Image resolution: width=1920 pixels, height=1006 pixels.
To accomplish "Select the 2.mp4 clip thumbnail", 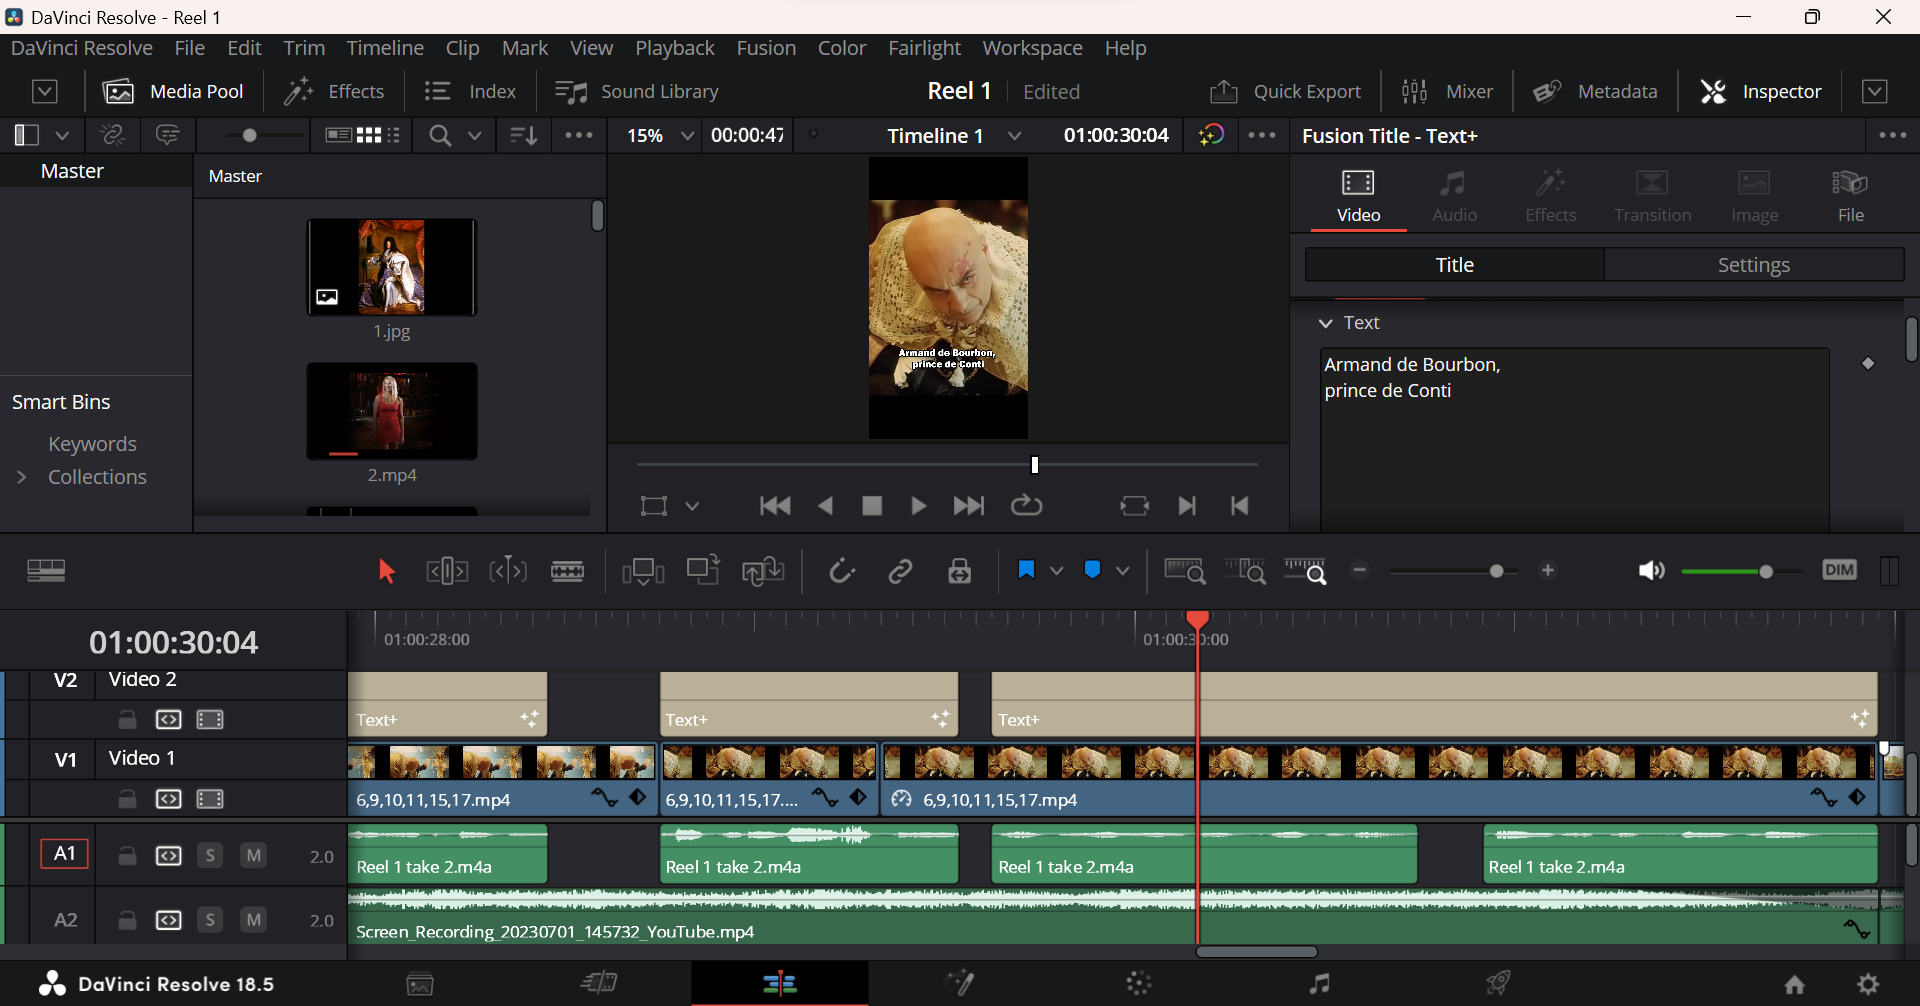I will 392,411.
